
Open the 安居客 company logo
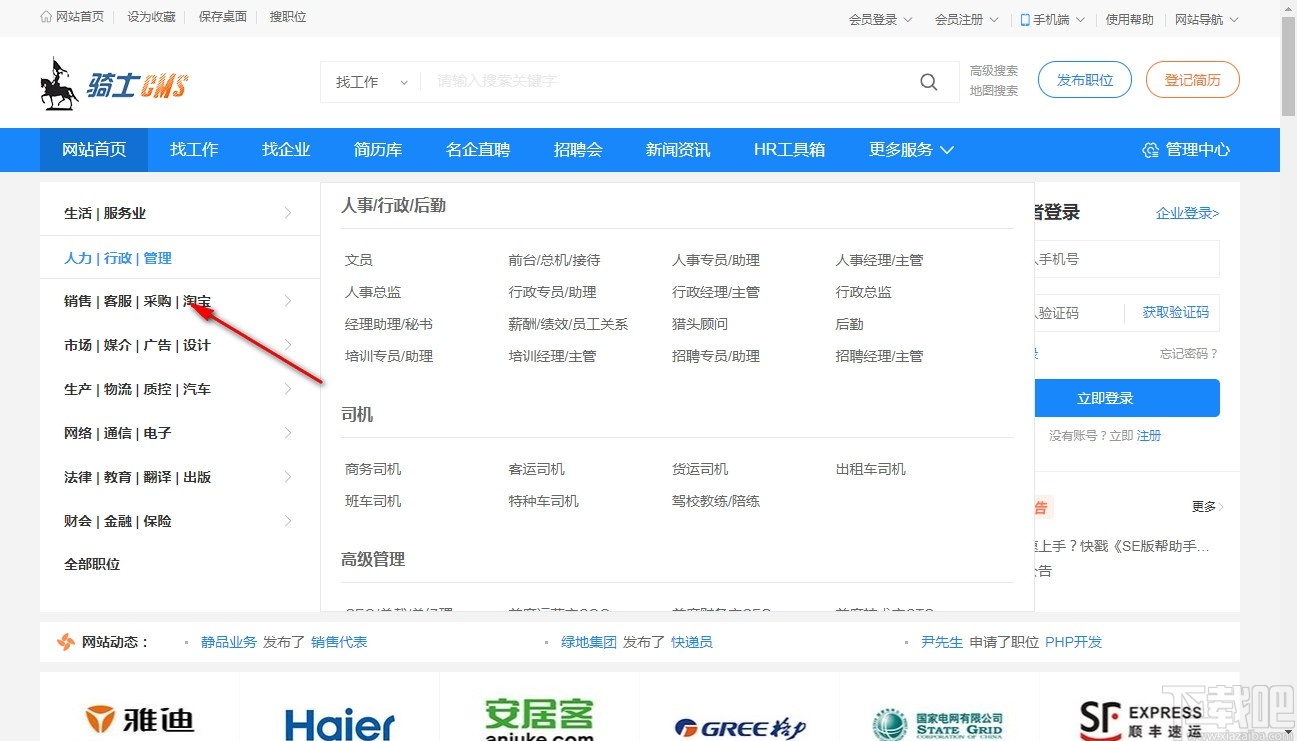[539, 720]
